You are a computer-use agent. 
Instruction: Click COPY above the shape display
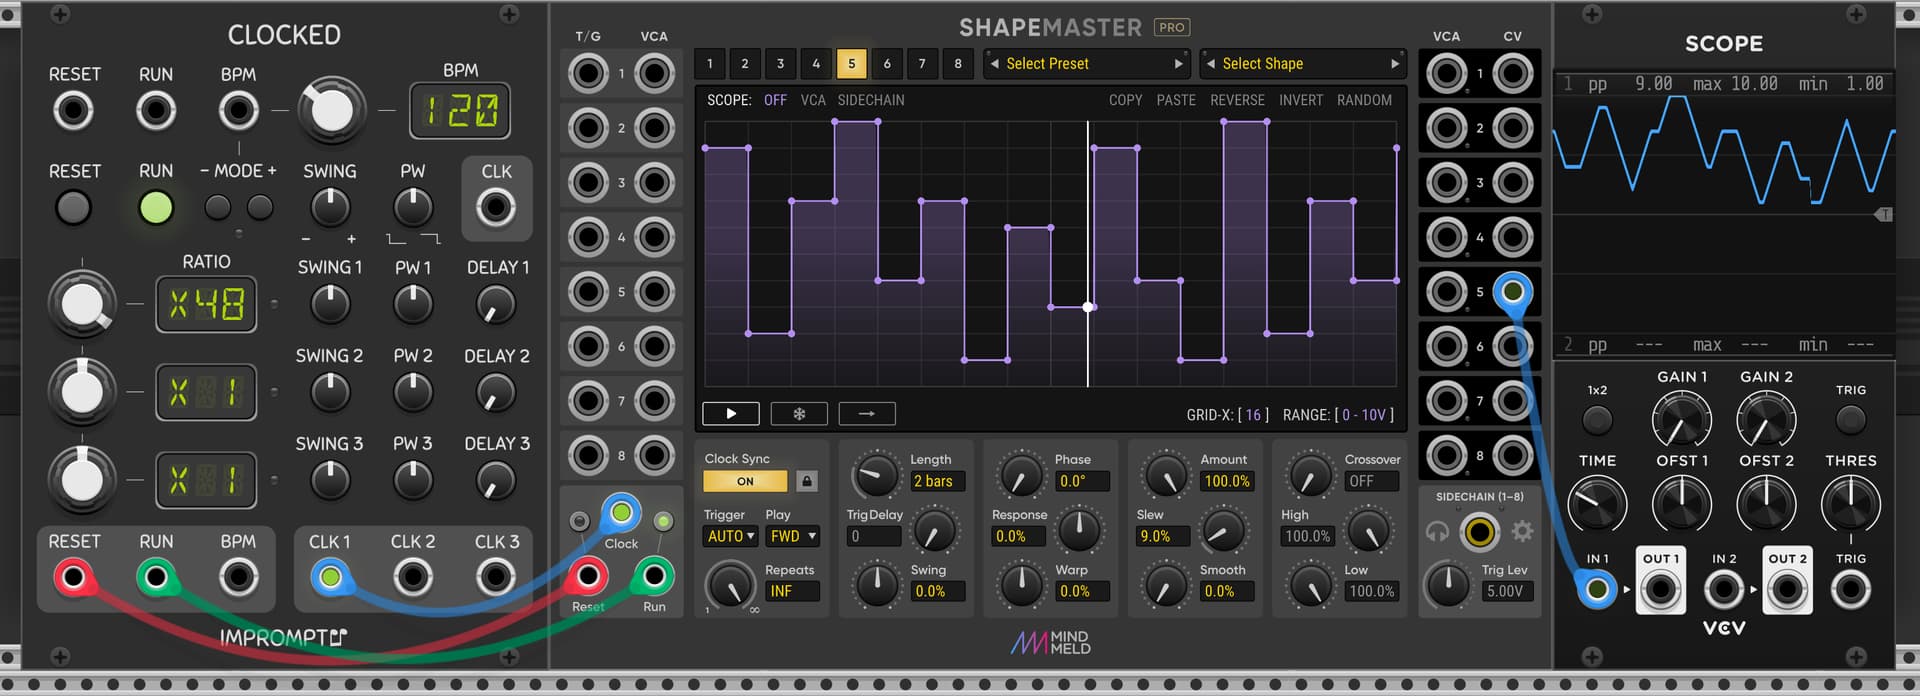(x=1125, y=100)
